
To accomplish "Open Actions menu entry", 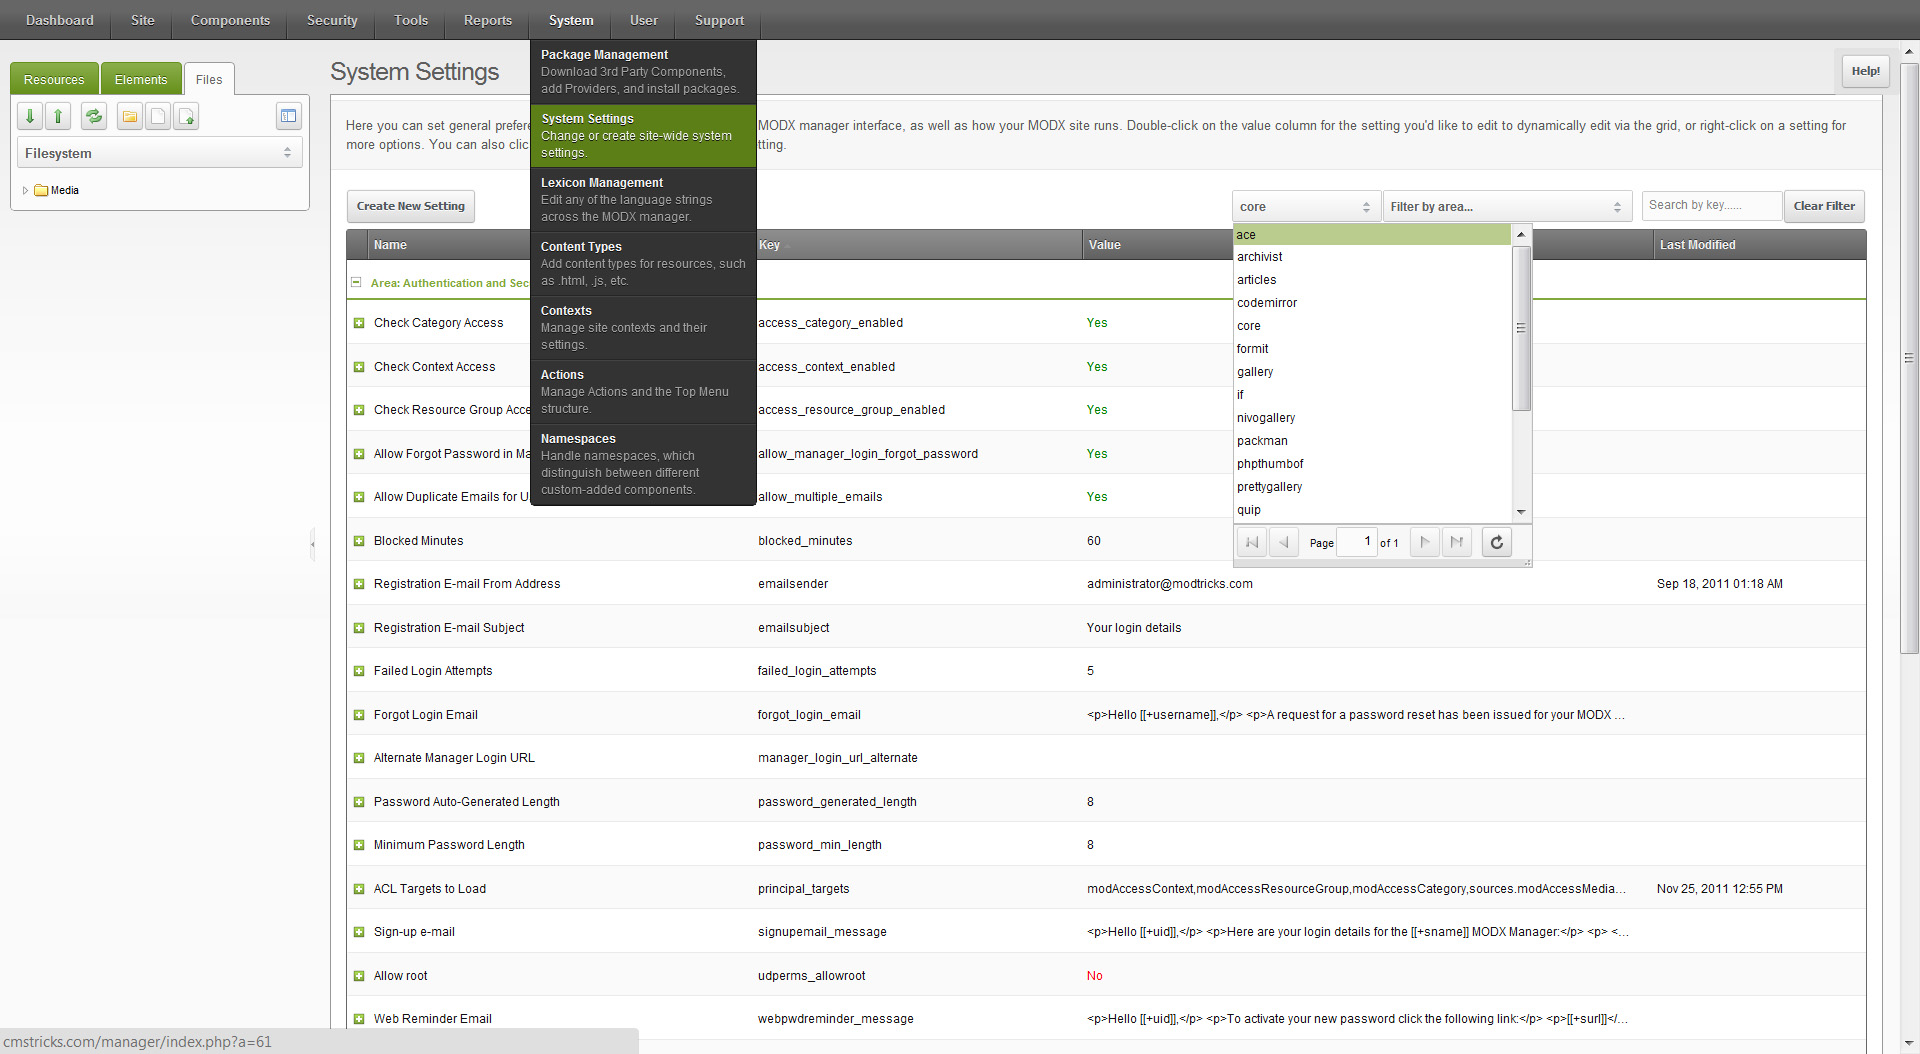I will [x=643, y=391].
